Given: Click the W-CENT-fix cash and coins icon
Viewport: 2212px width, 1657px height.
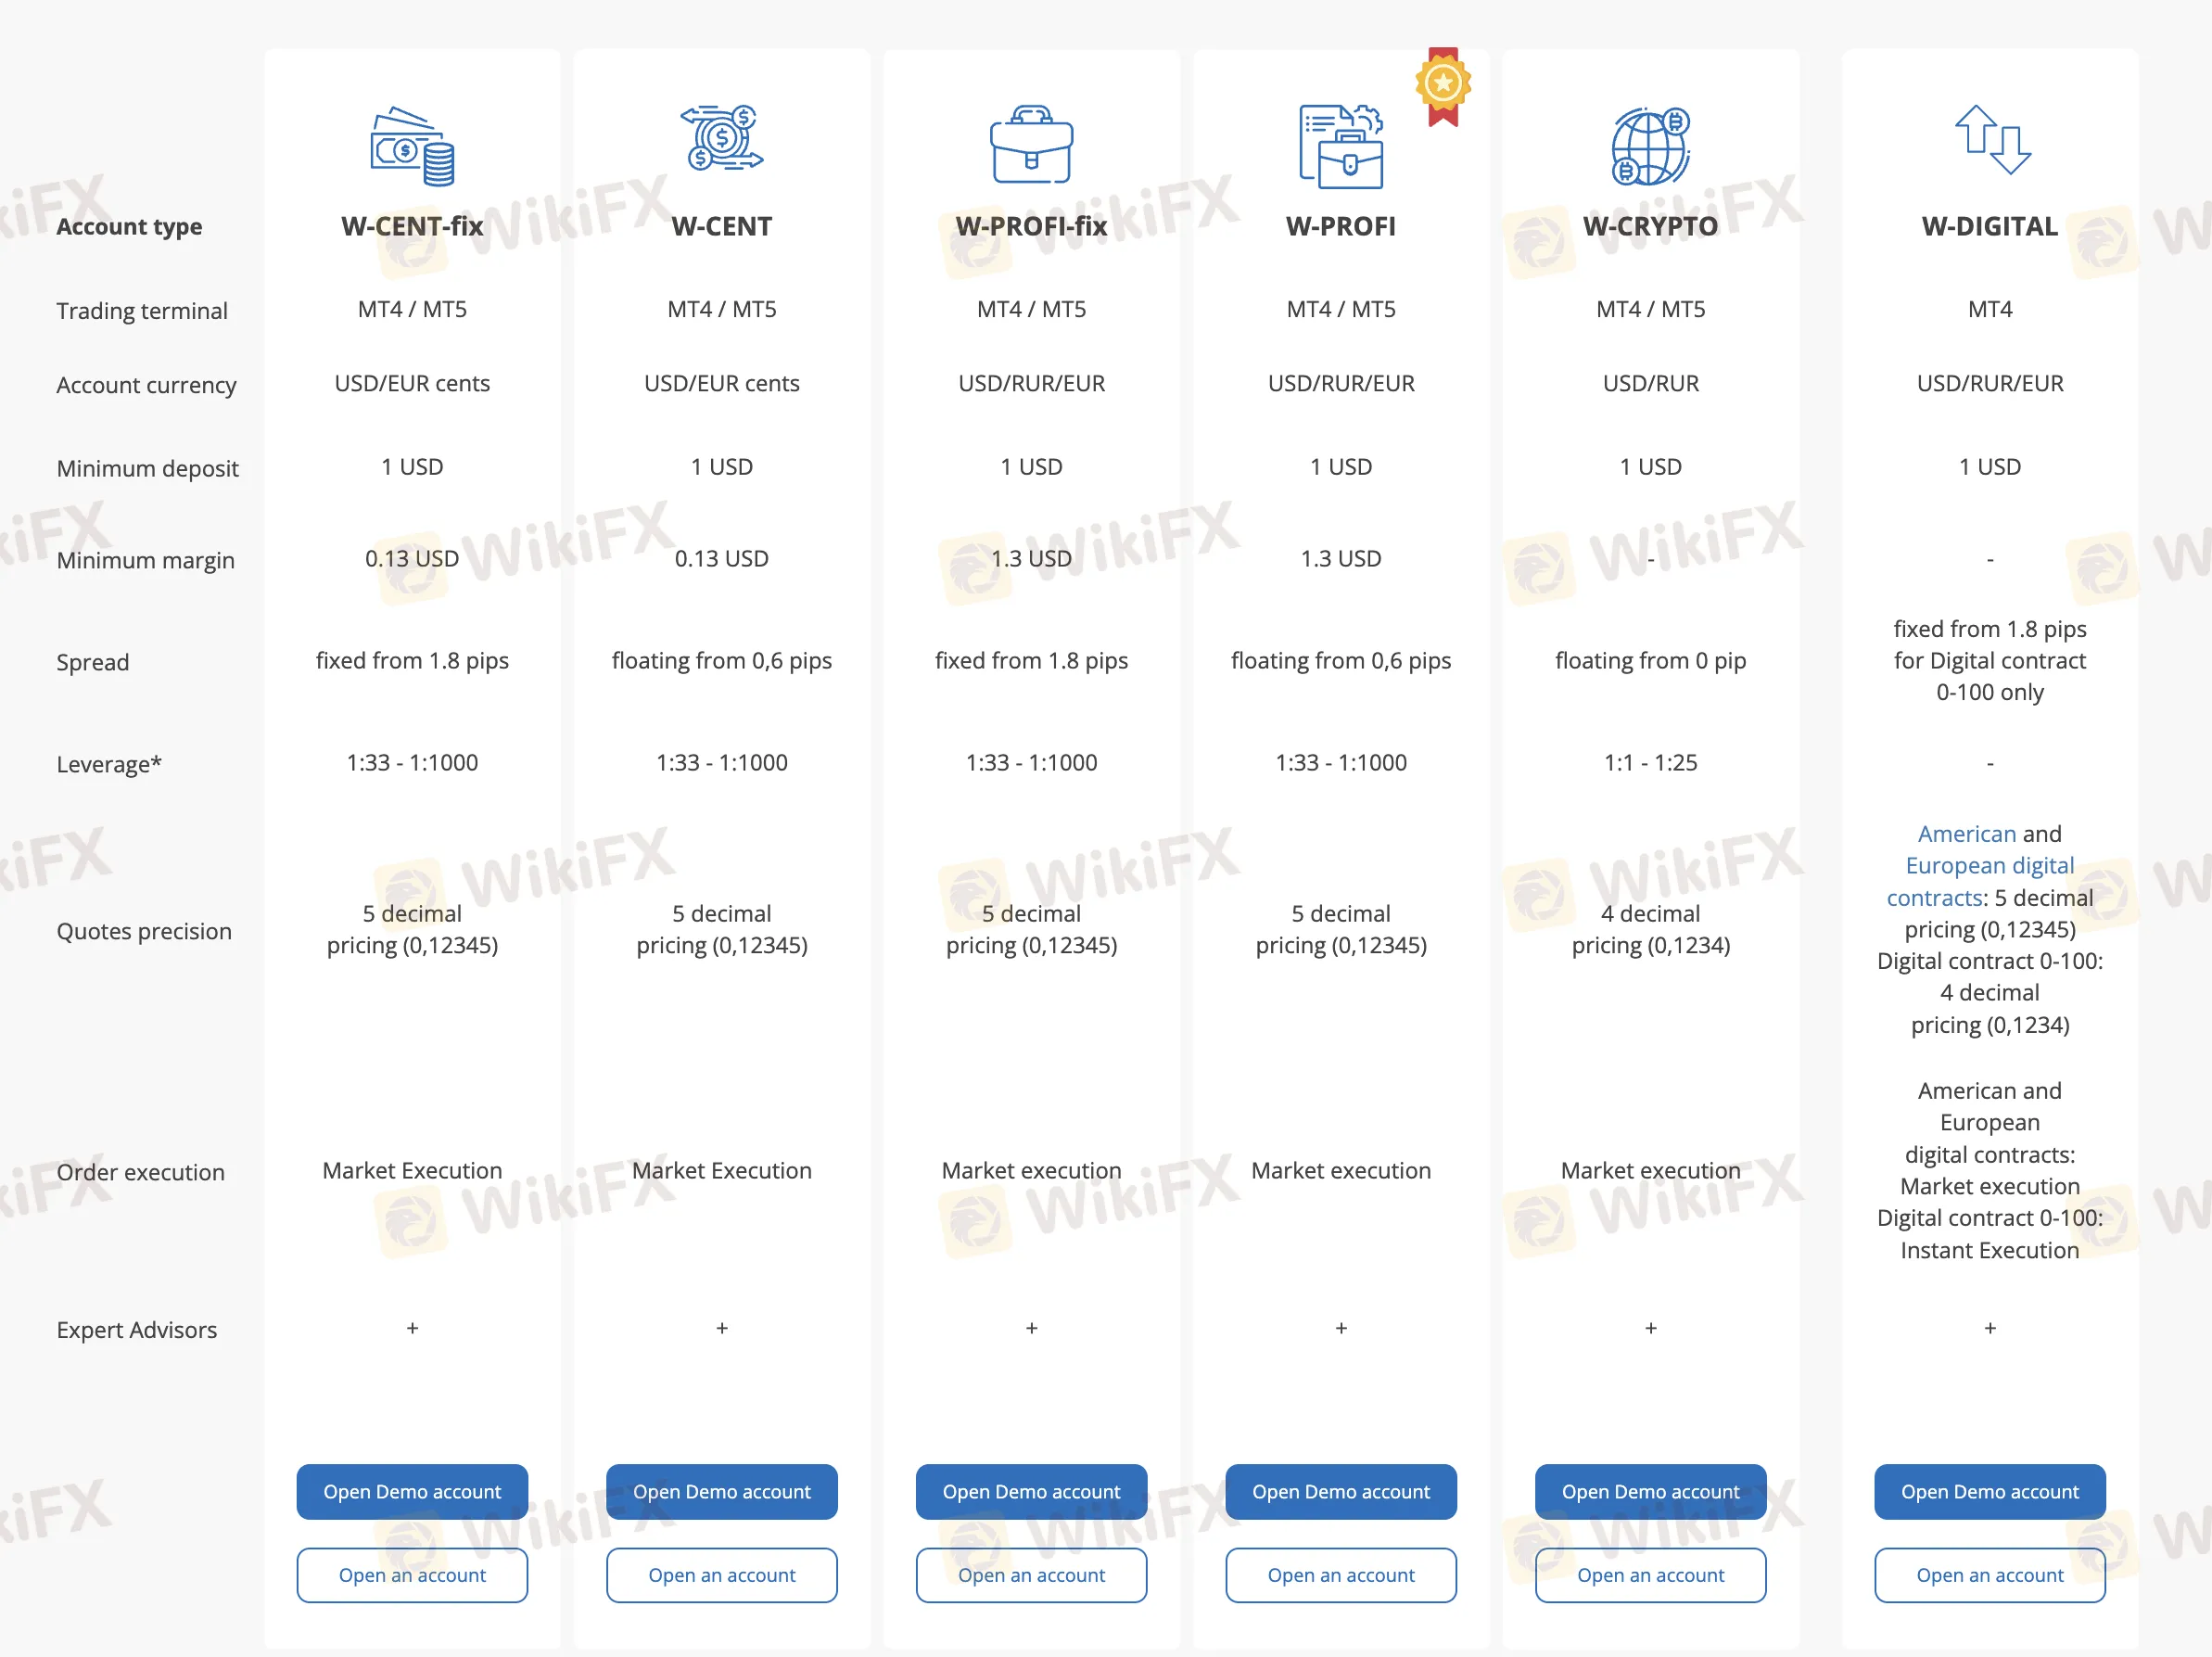Looking at the screenshot, I should click(x=412, y=146).
